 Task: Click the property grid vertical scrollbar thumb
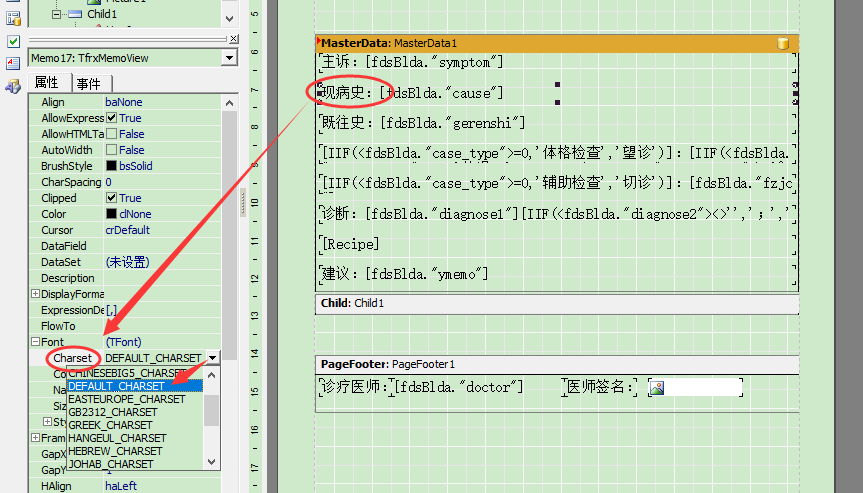pos(230,235)
